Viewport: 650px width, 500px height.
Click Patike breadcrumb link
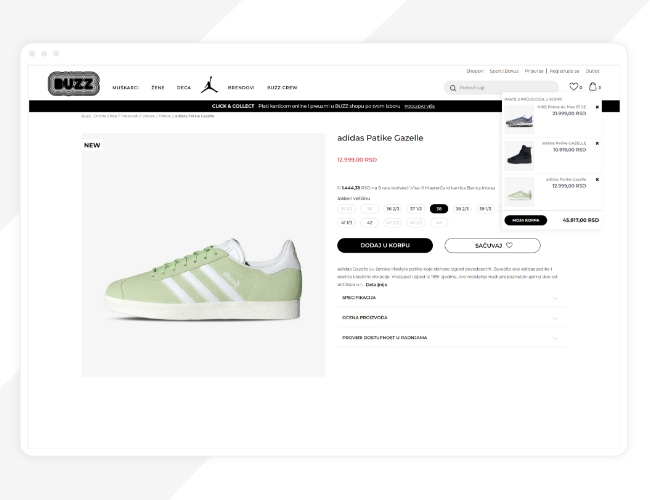click(165, 116)
